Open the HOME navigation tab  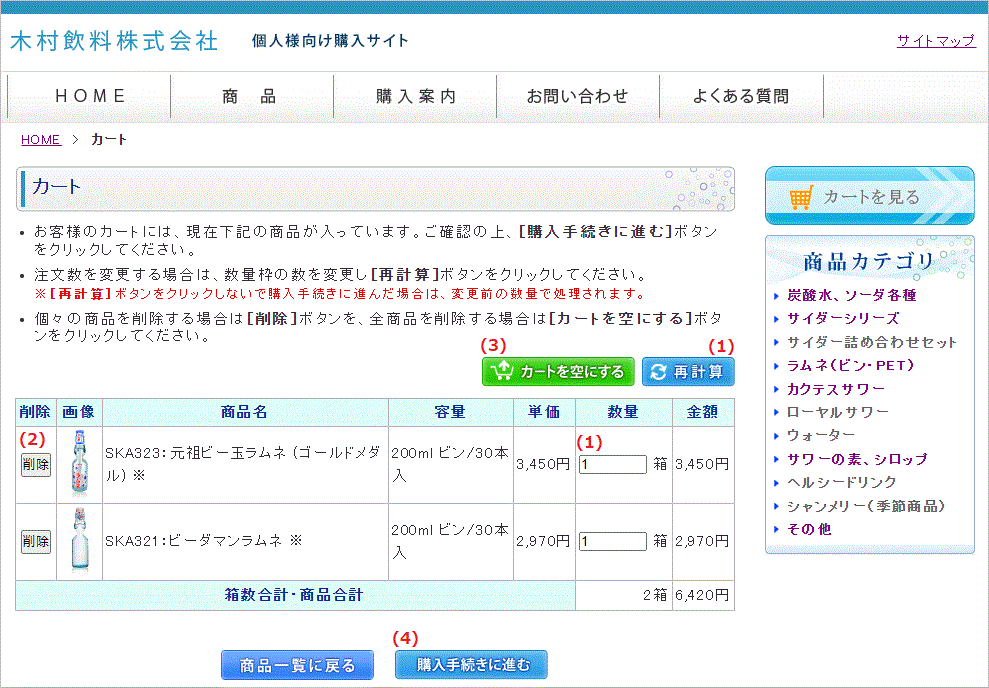coord(90,97)
